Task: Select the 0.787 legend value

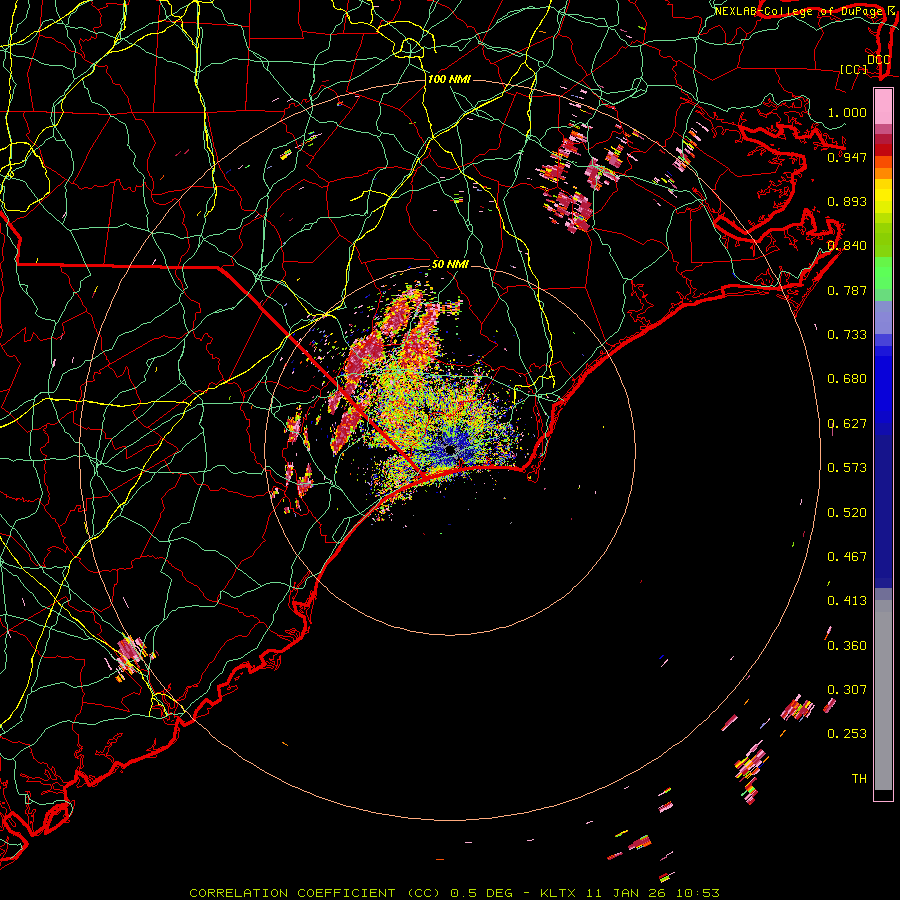Action: coord(847,290)
